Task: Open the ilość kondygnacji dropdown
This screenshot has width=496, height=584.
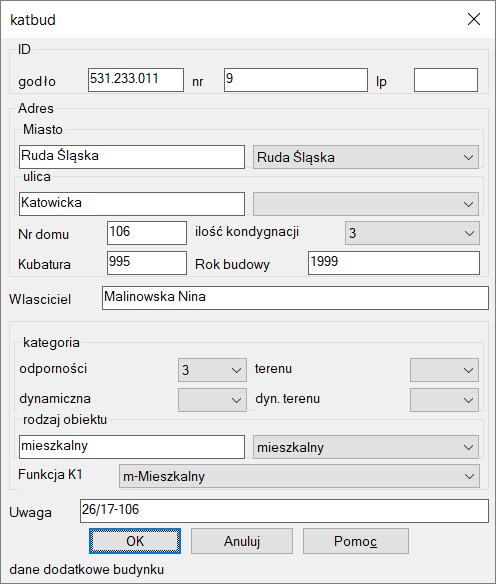Action: point(412,233)
